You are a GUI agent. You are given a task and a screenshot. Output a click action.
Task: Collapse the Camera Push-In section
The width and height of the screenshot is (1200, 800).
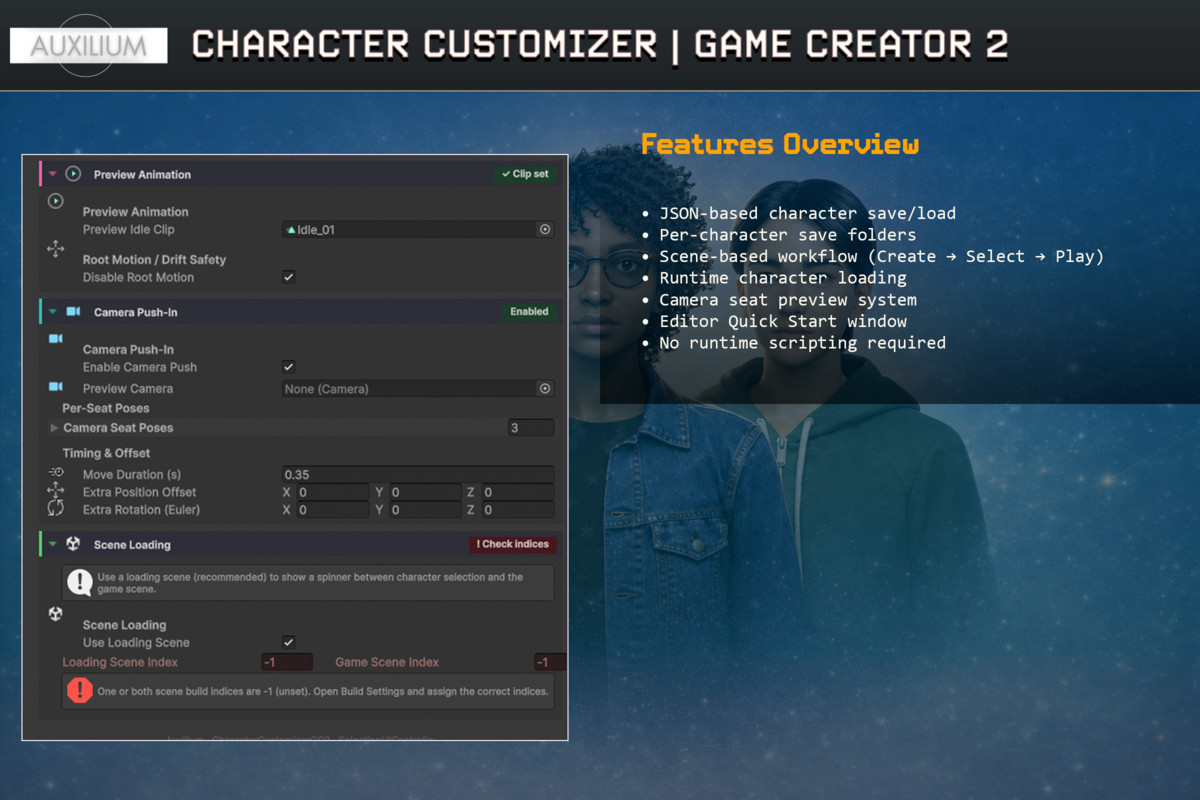[x=52, y=312]
